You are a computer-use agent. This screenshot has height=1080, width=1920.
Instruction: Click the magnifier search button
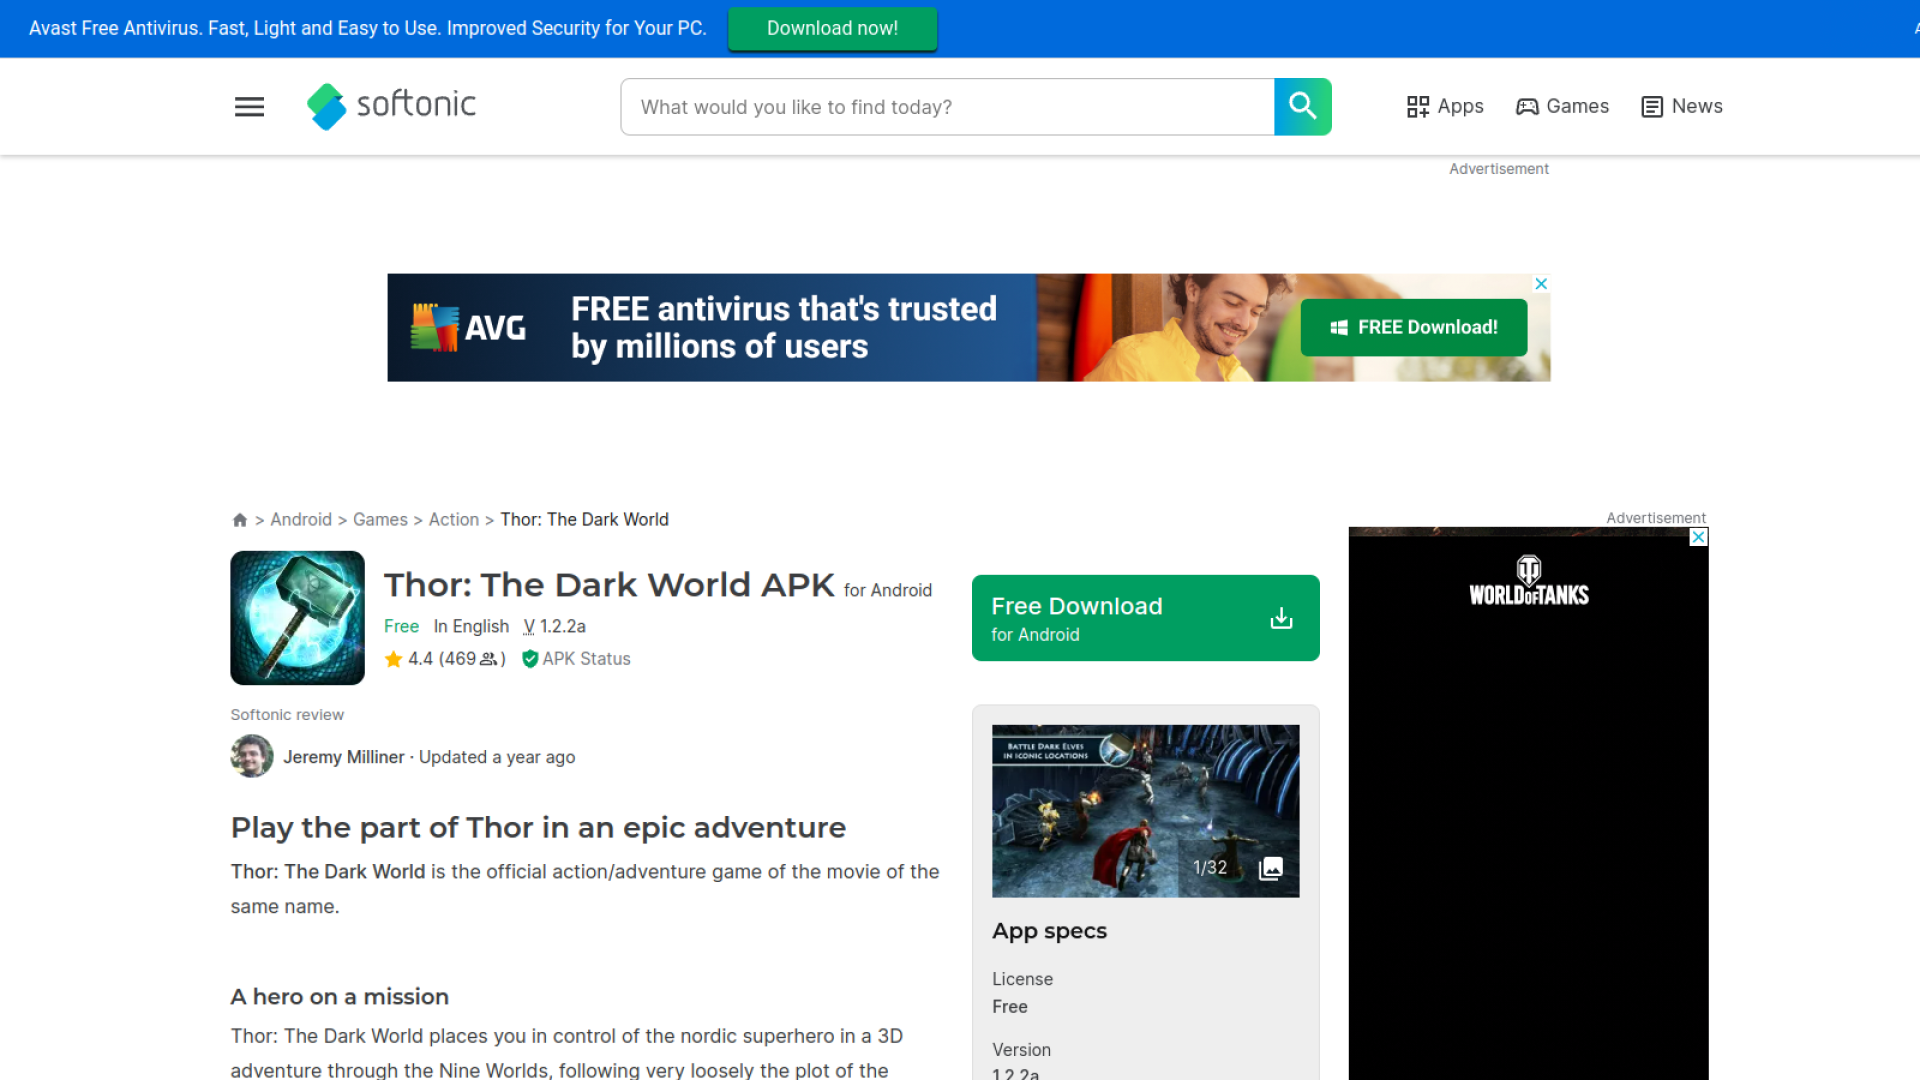pos(1302,106)
